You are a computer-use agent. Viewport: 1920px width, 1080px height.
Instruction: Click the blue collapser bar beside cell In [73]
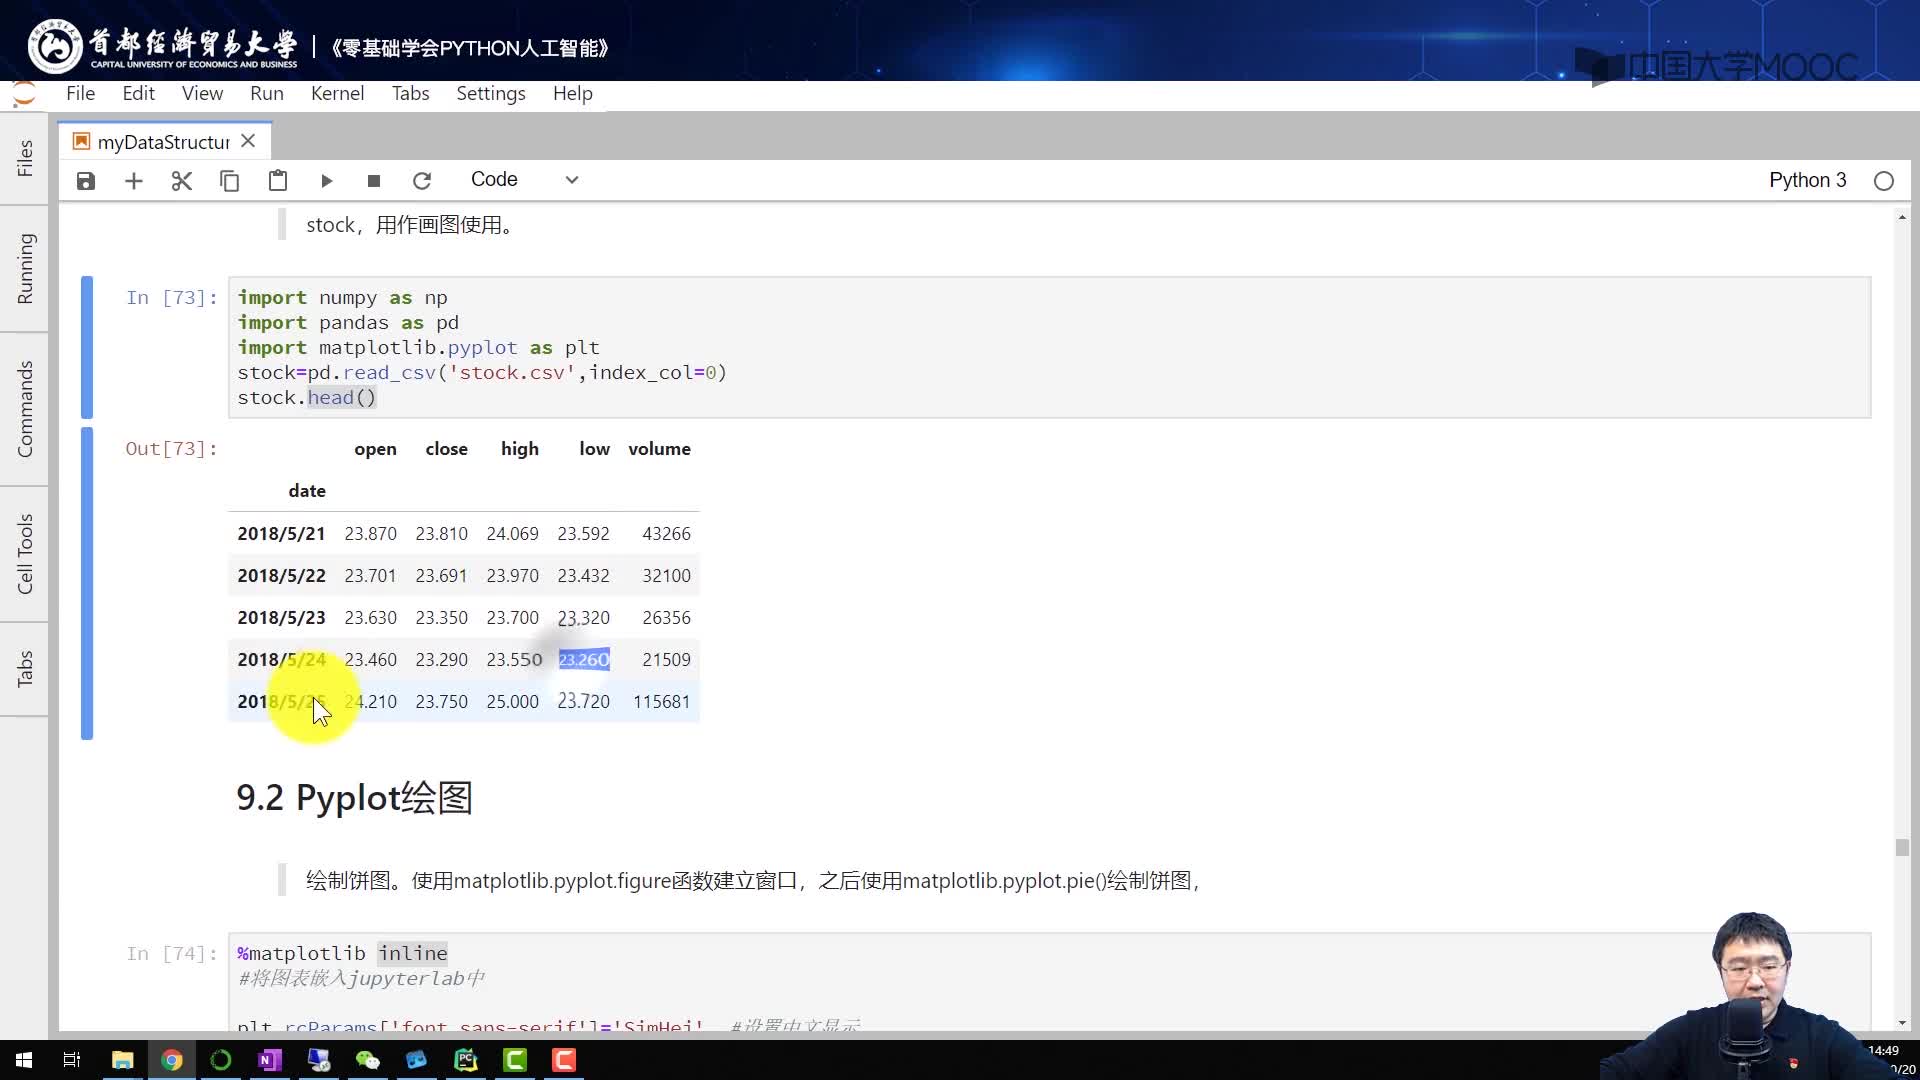coord(87,347)
